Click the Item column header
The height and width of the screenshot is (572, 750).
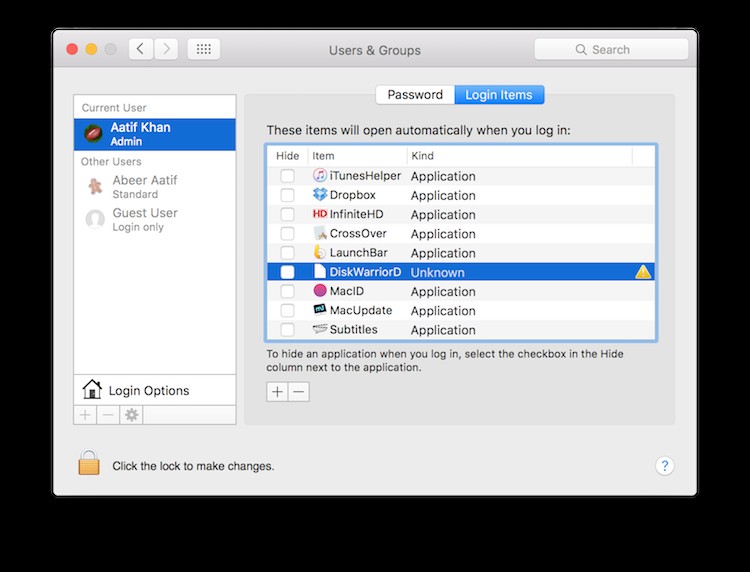click(x=358, y=156)
